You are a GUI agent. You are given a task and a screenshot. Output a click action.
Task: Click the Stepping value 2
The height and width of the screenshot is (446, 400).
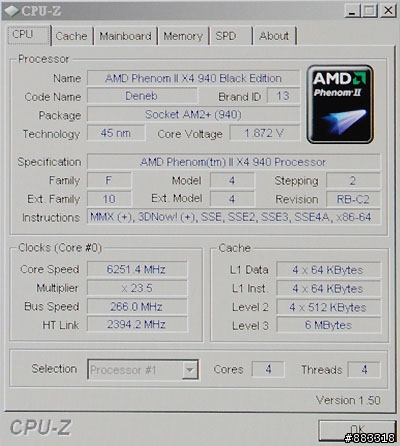pos(353,181)
